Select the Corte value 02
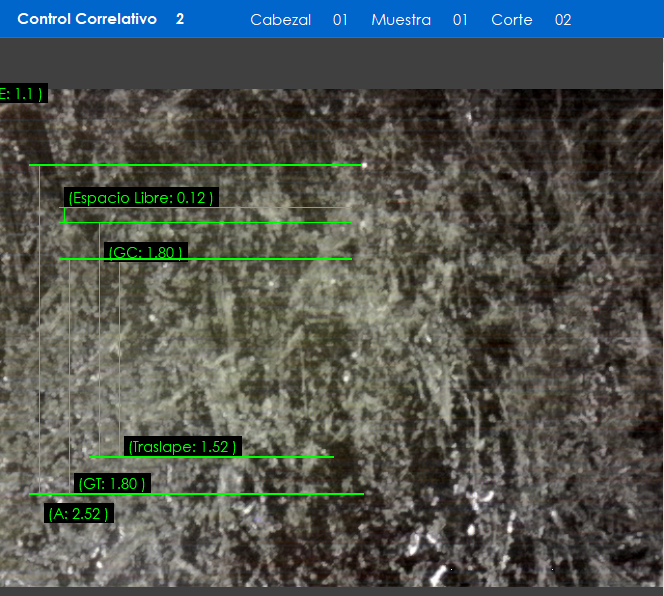Viewport: 664px width, 596px height. click(x=563, y=20)
